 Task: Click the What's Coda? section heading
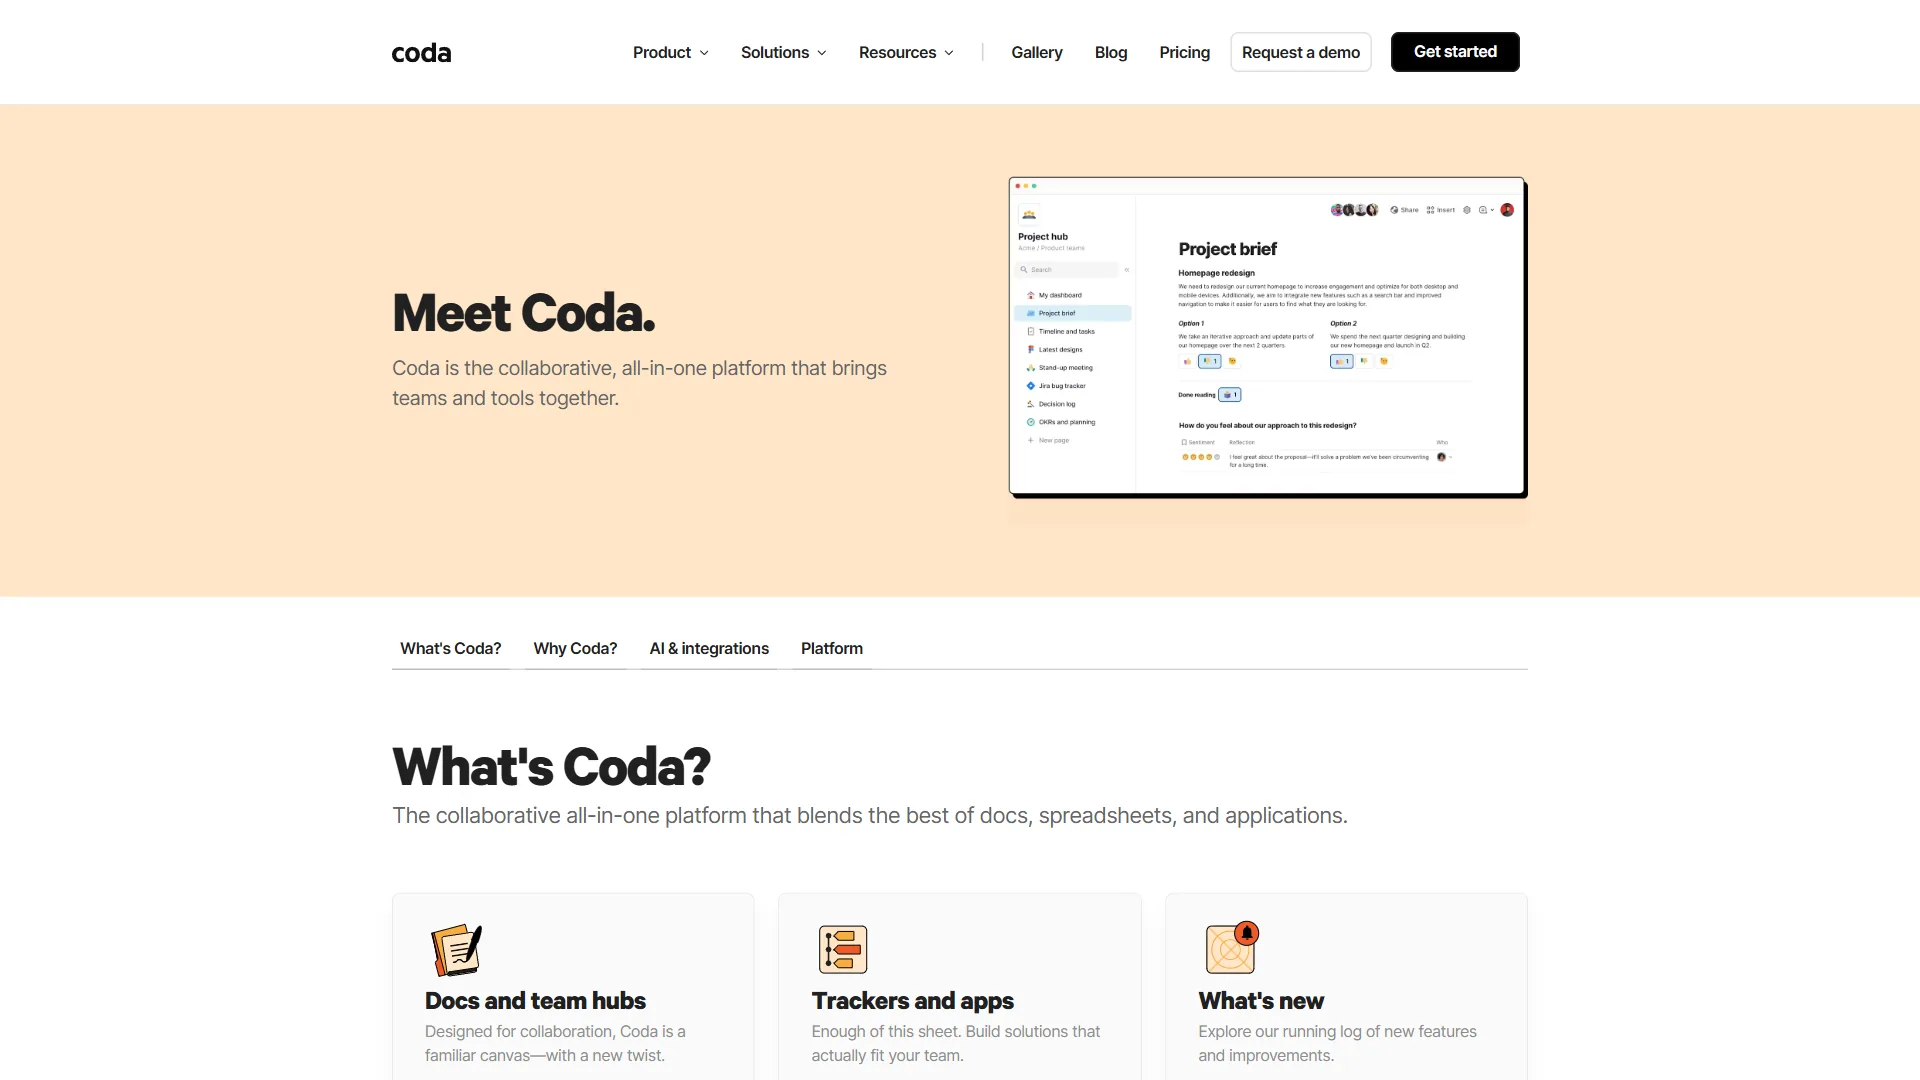[551, 767]
